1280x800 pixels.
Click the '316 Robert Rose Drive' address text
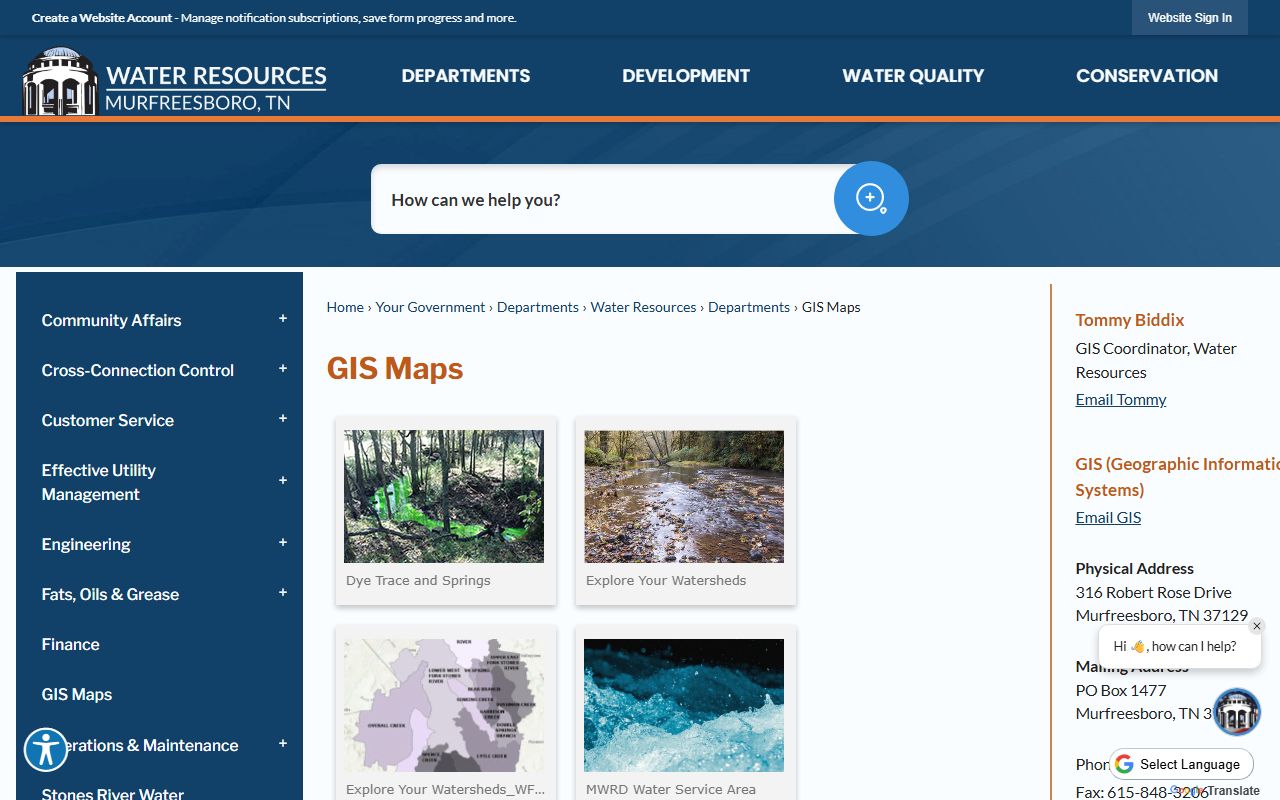click(x=1154, y=592)
